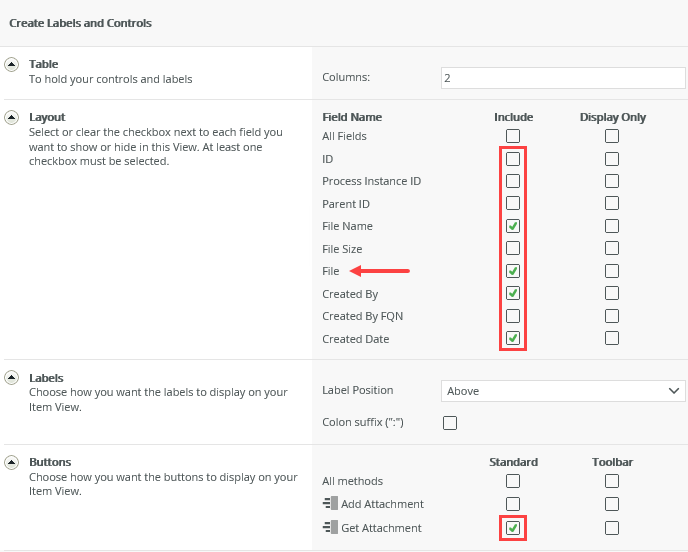Enable the Colon suffix checkbox

pos(450,423)
